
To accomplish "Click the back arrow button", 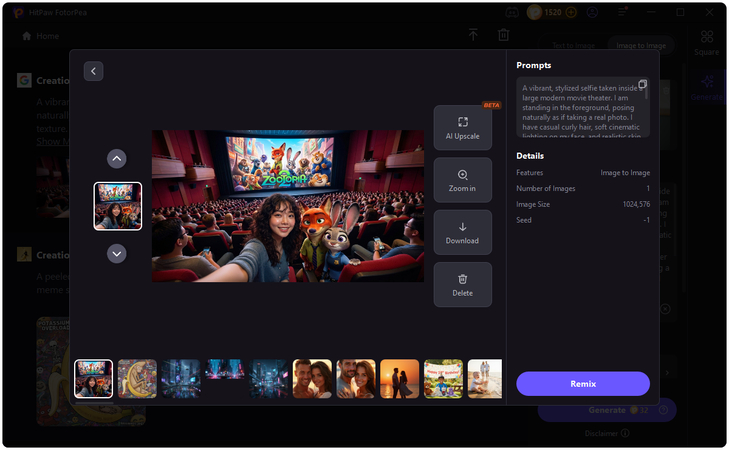I will (x=93, y=71).
